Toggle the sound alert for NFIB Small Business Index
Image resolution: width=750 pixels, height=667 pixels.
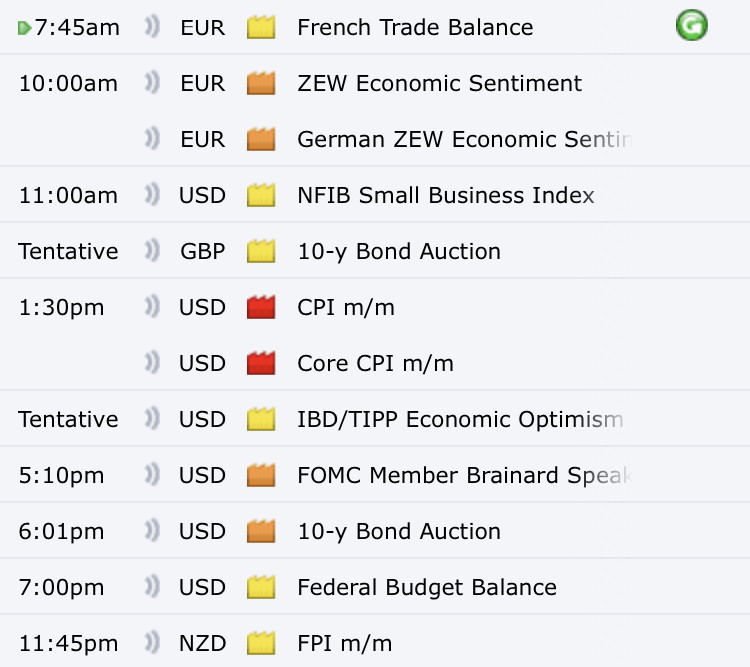click(x=152, y=195)
